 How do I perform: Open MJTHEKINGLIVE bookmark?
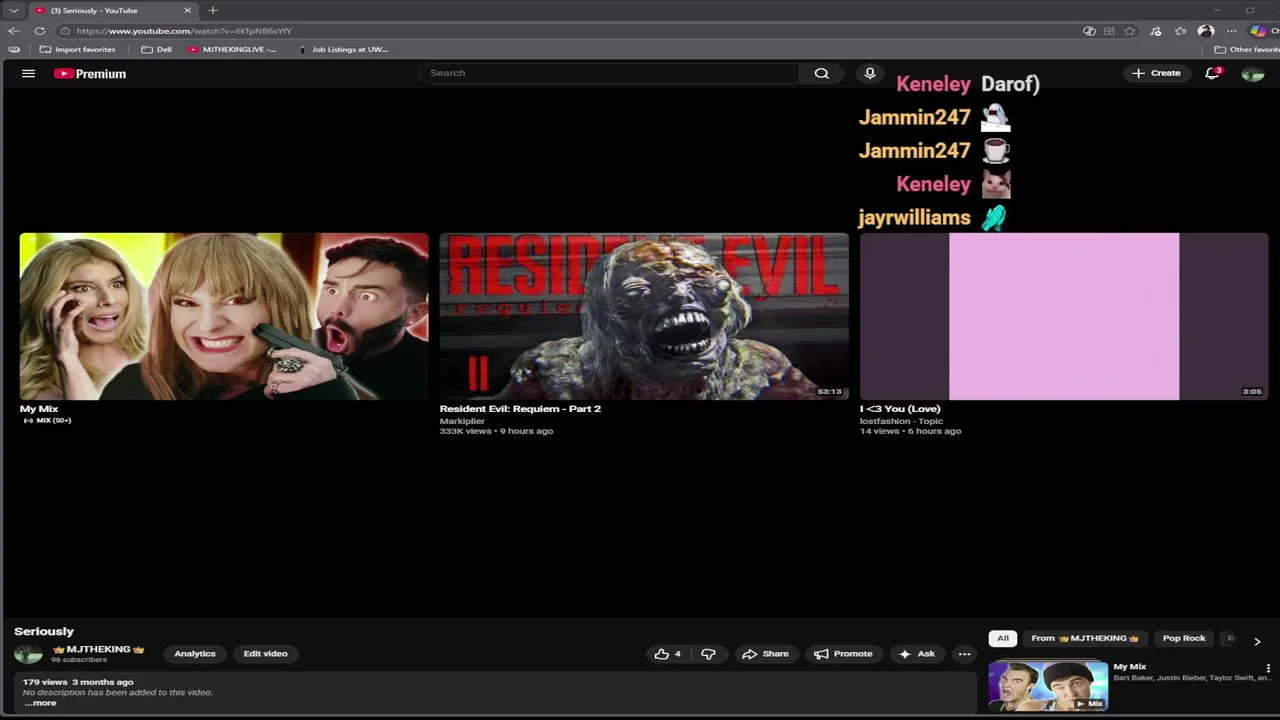(x=232, y=49)
